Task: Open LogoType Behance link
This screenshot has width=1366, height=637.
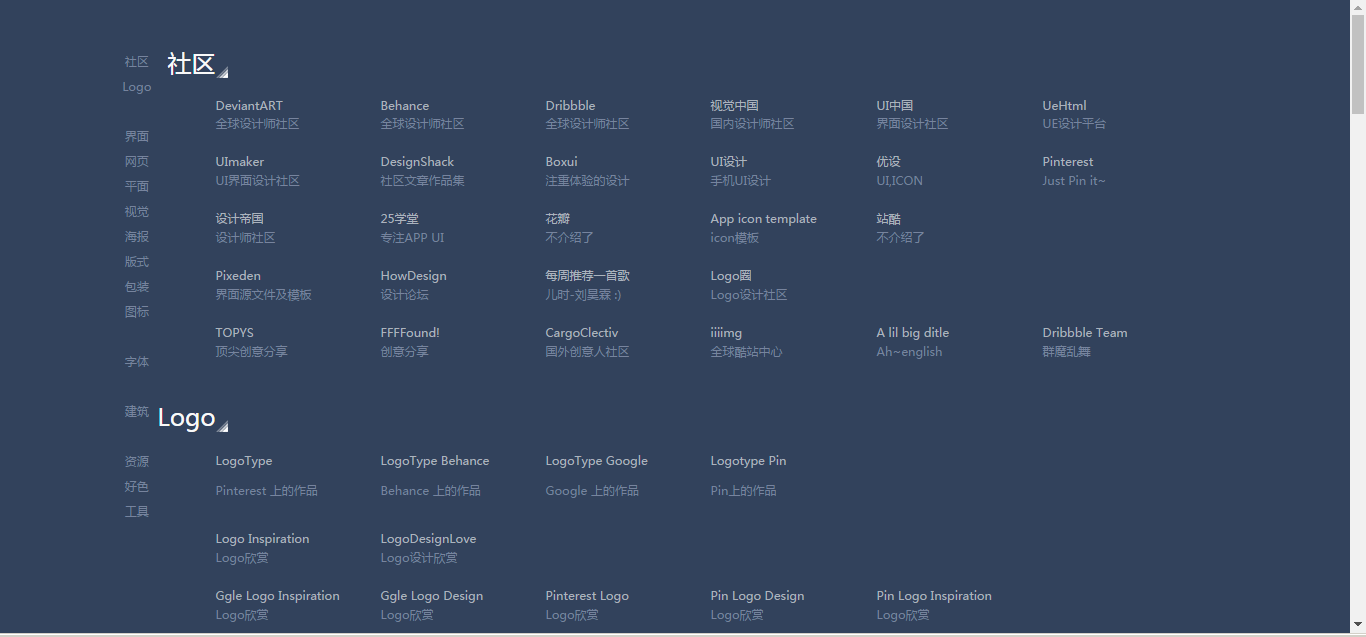Action: [x=435, y=461]
